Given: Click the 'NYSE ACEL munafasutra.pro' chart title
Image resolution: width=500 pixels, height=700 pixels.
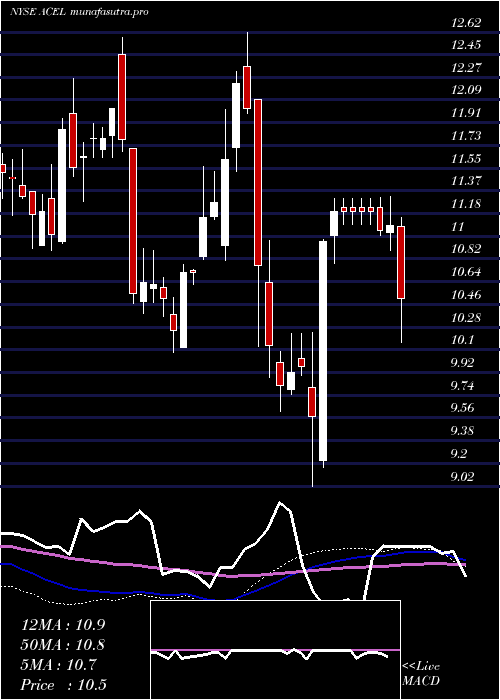Looking at the screenshot, I should coord(79,12).
